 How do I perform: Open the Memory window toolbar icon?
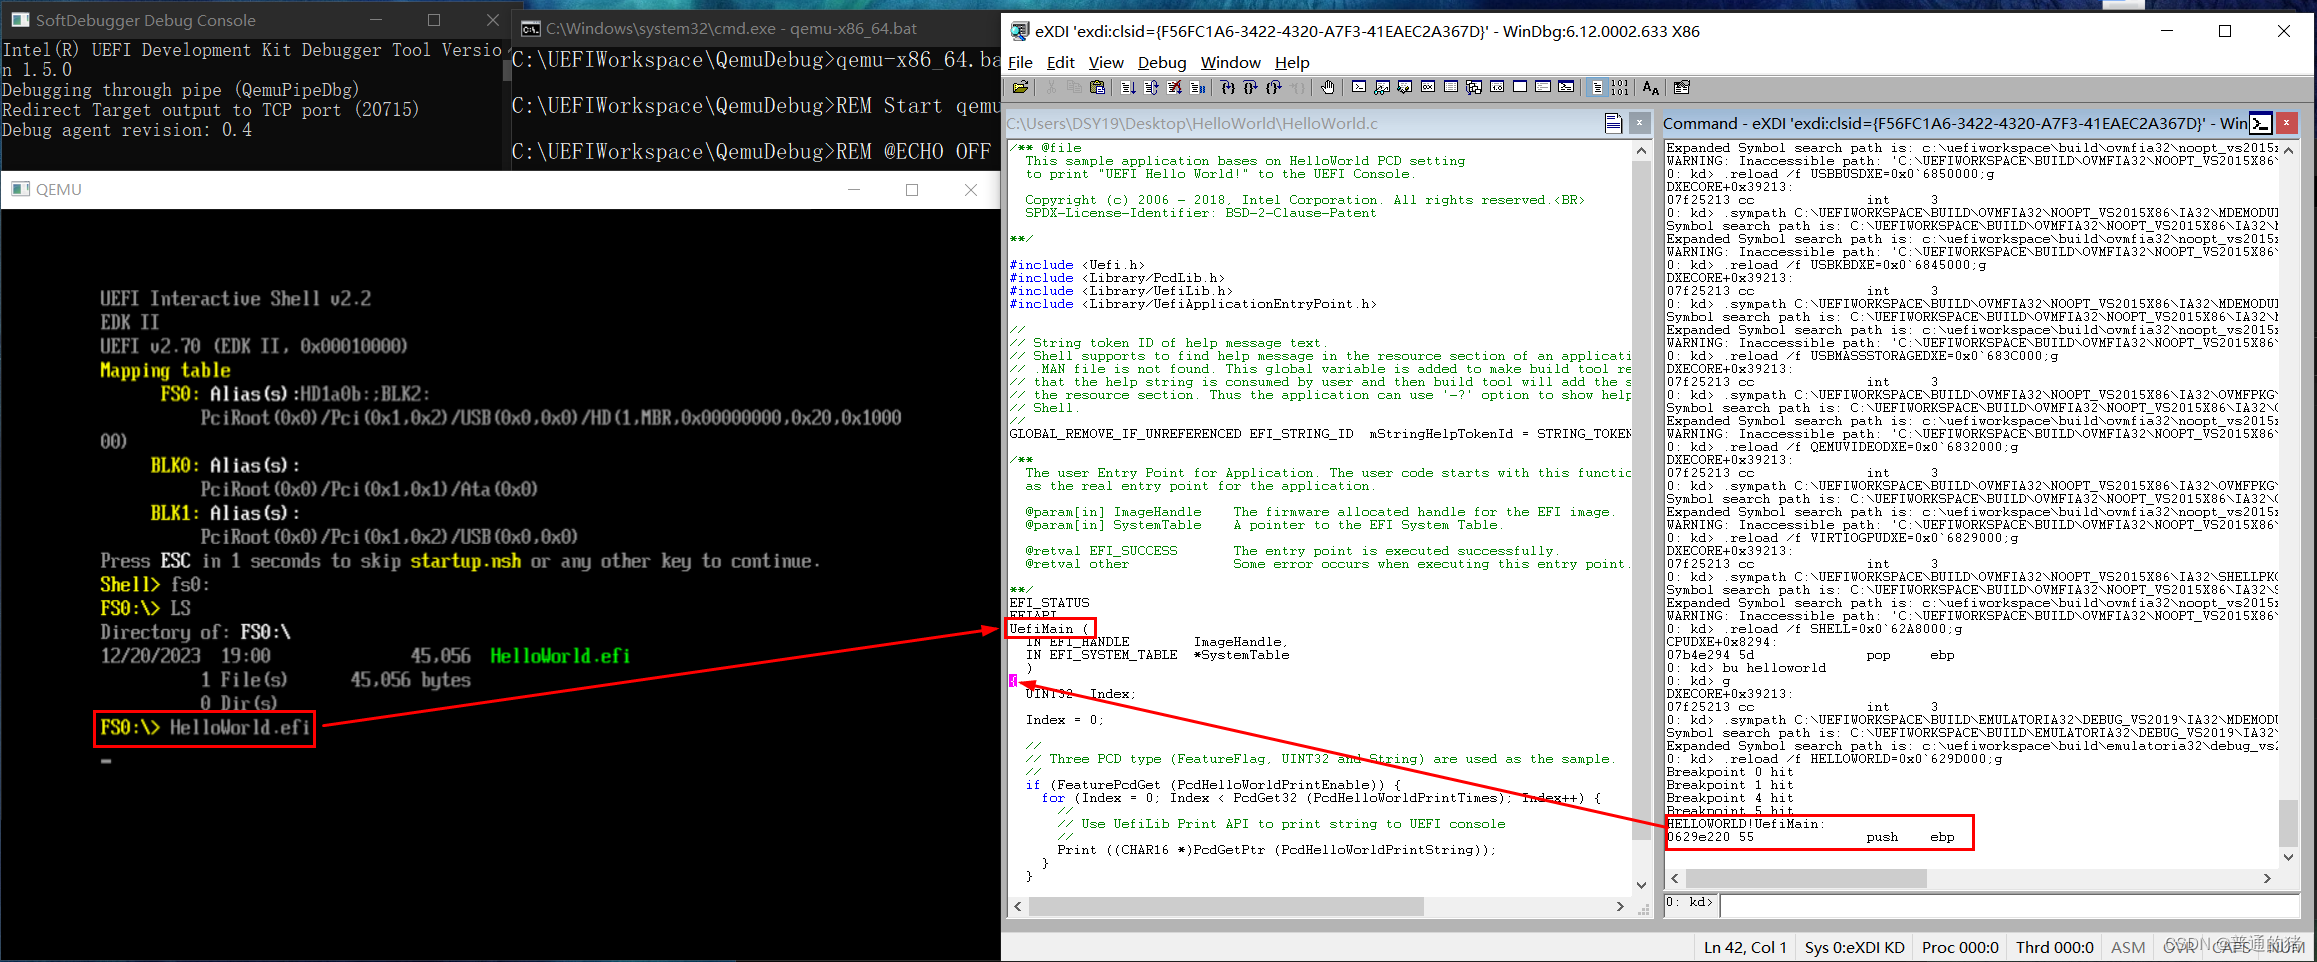tap(1449, 88)
